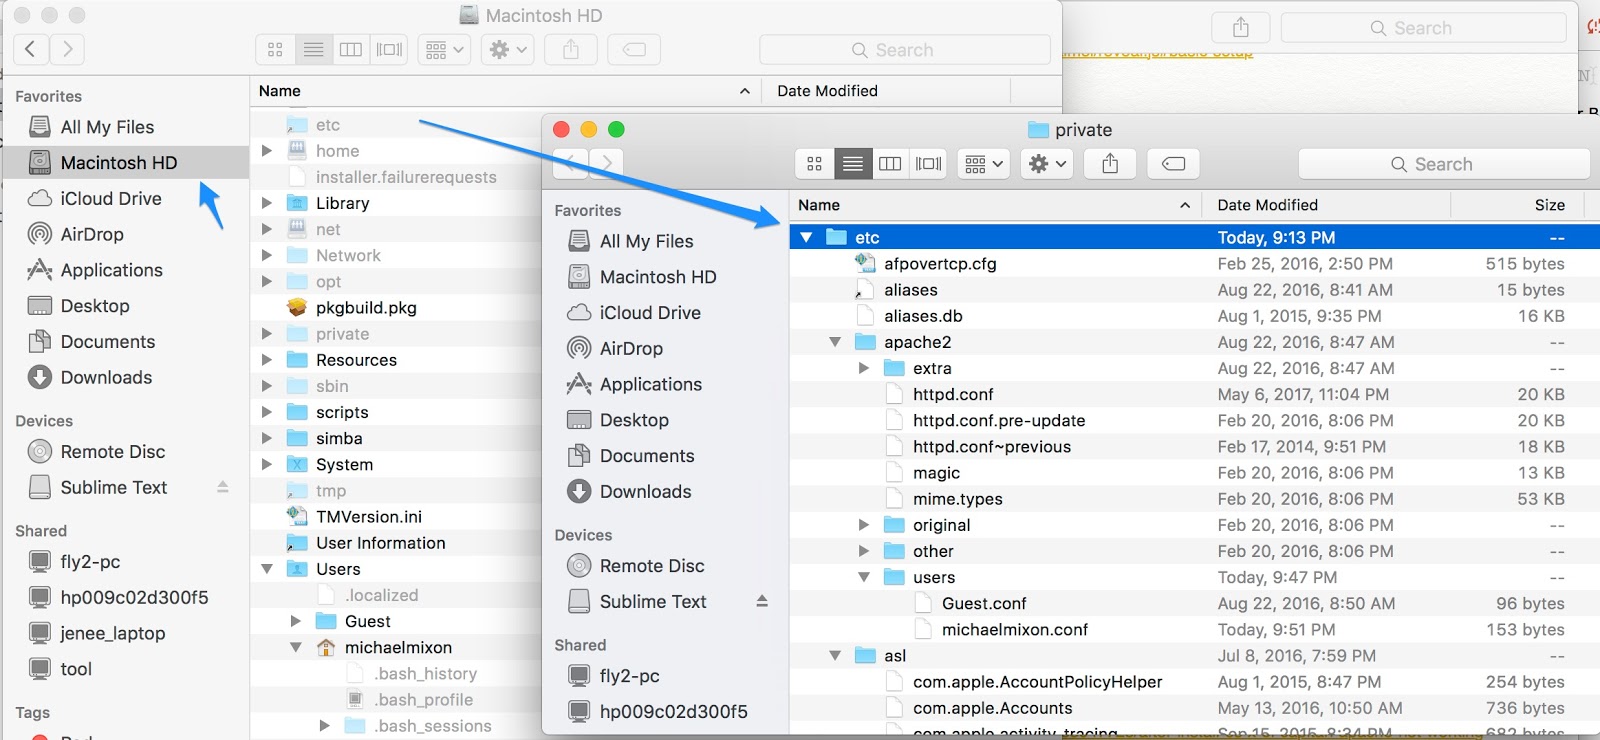Sort by Date Modified in Macintosh HD window
Image resolution: width=1600 pixels, height=740 pixels.
(x=886, y=91)
